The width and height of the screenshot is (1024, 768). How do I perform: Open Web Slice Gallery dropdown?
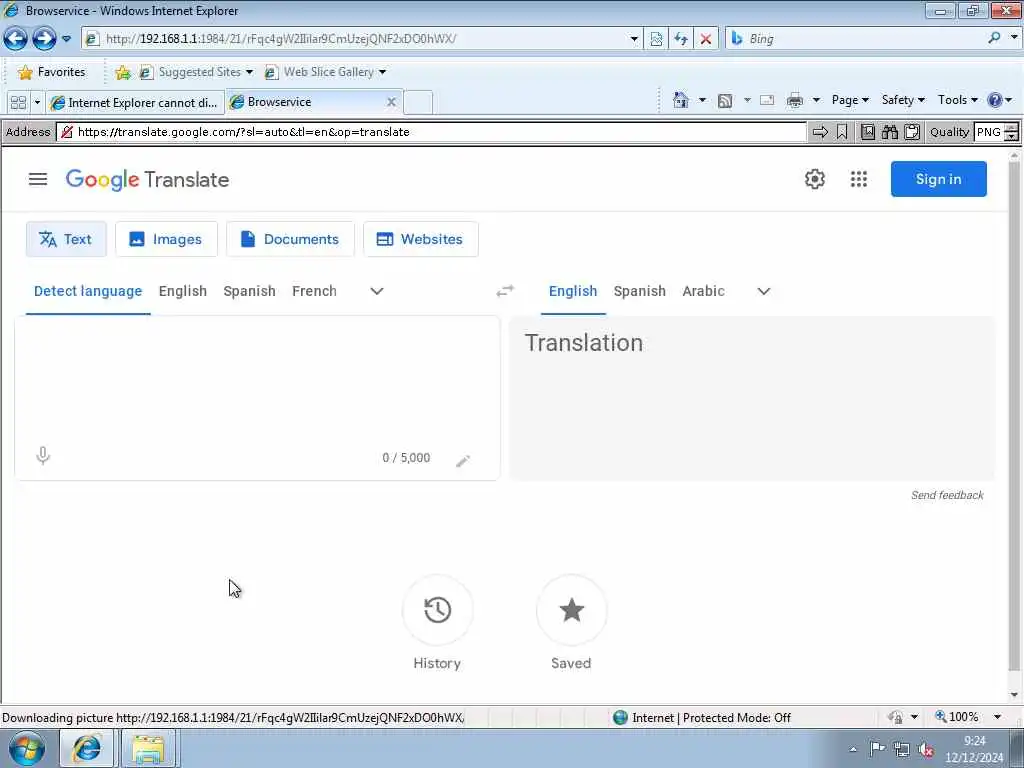pyautogui.click(x=326, y=72)
